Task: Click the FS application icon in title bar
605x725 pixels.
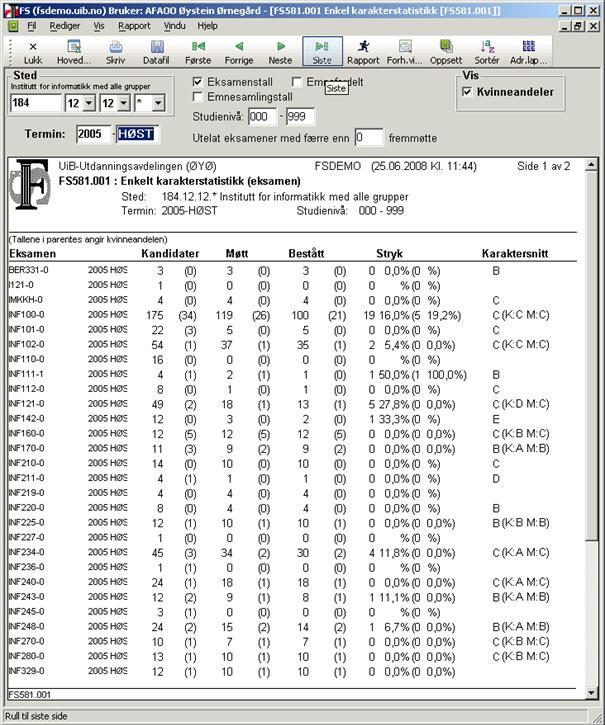Action: click(10, 10)
